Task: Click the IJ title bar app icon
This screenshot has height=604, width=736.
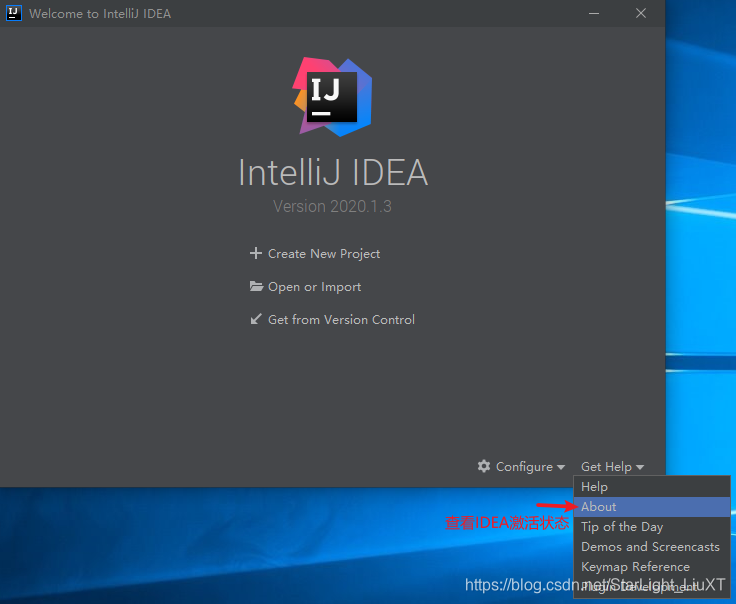Action: click(x=14, y=13)
